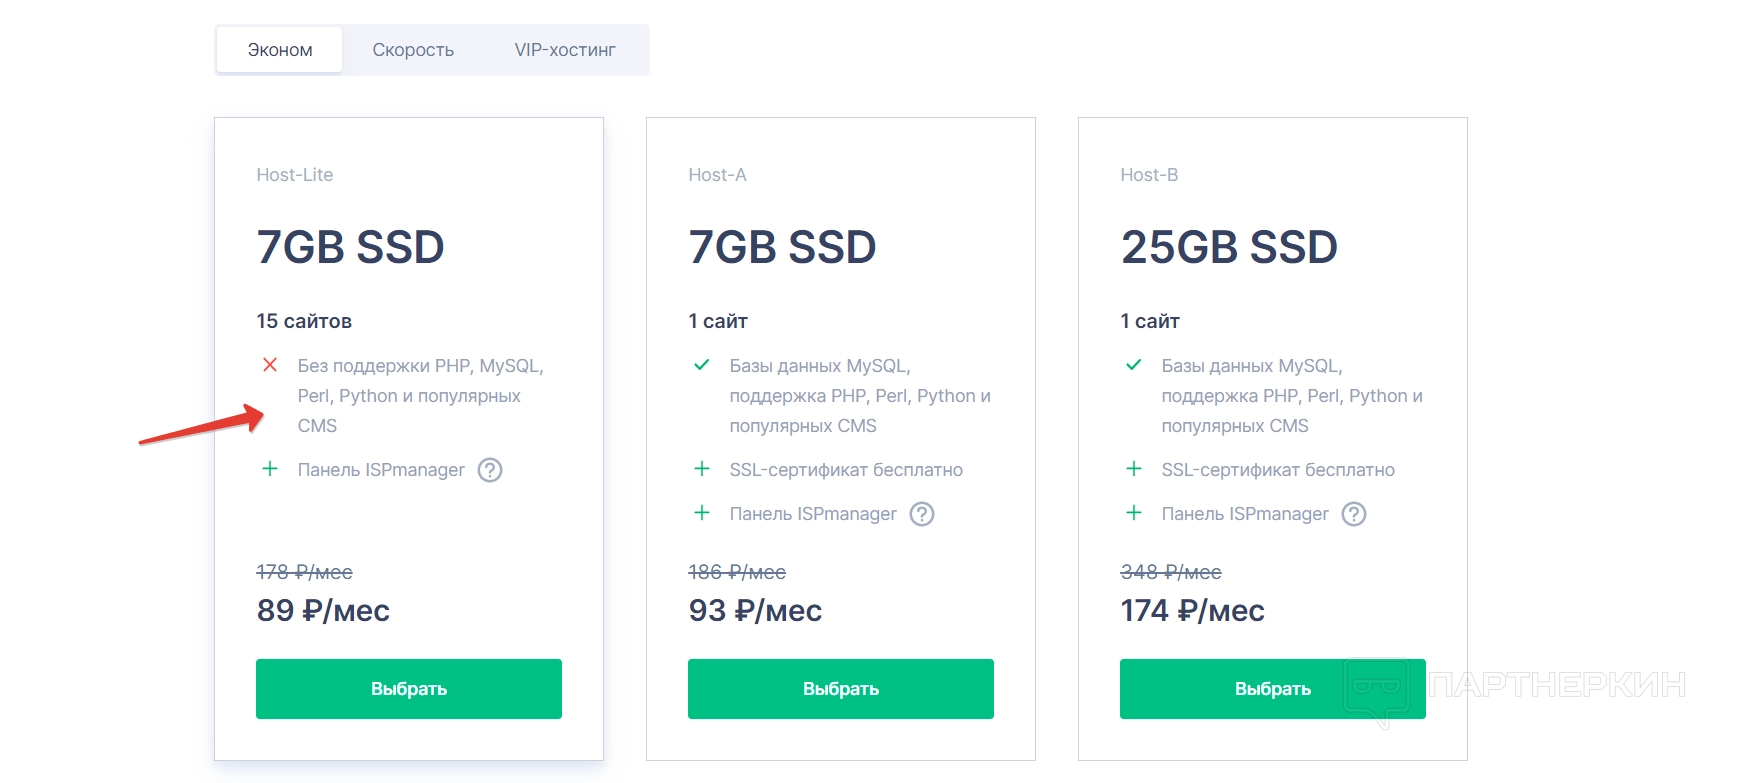Click green checkmark icon in Host-B plan
Image resolution: width=1738 pixels, height=783 pixels.
point(1134,365)
